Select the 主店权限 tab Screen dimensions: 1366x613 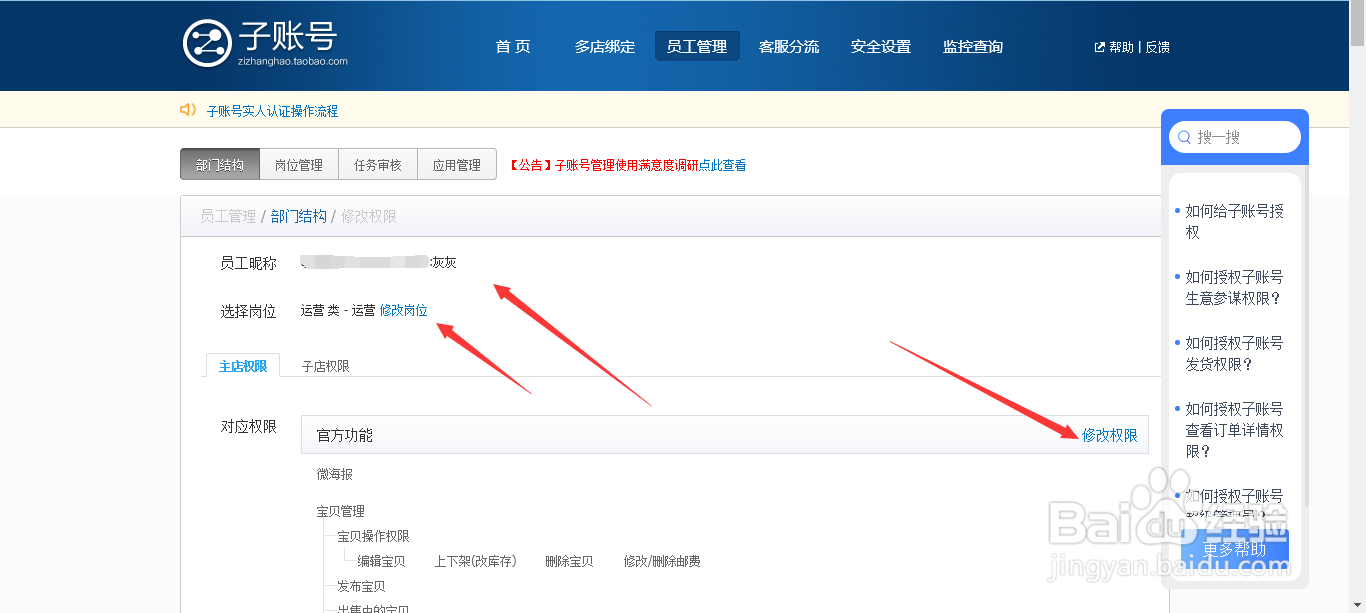pos(243,366)
